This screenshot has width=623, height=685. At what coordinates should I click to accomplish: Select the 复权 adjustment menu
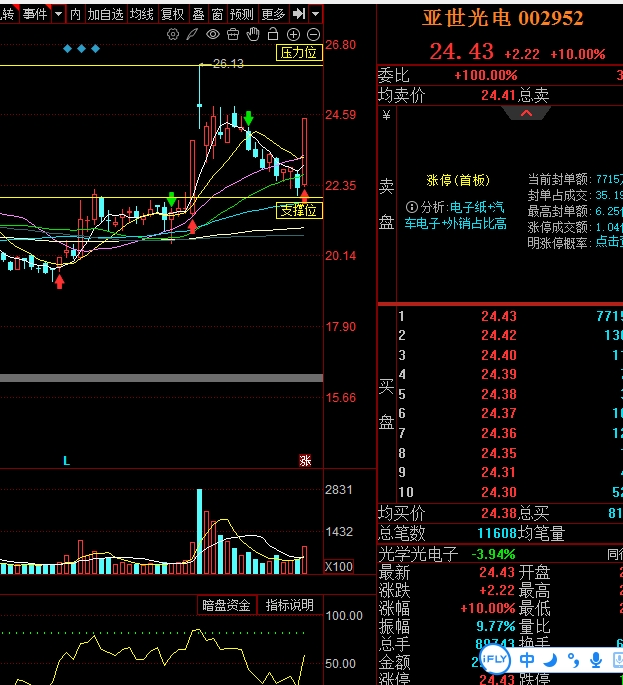173,14
